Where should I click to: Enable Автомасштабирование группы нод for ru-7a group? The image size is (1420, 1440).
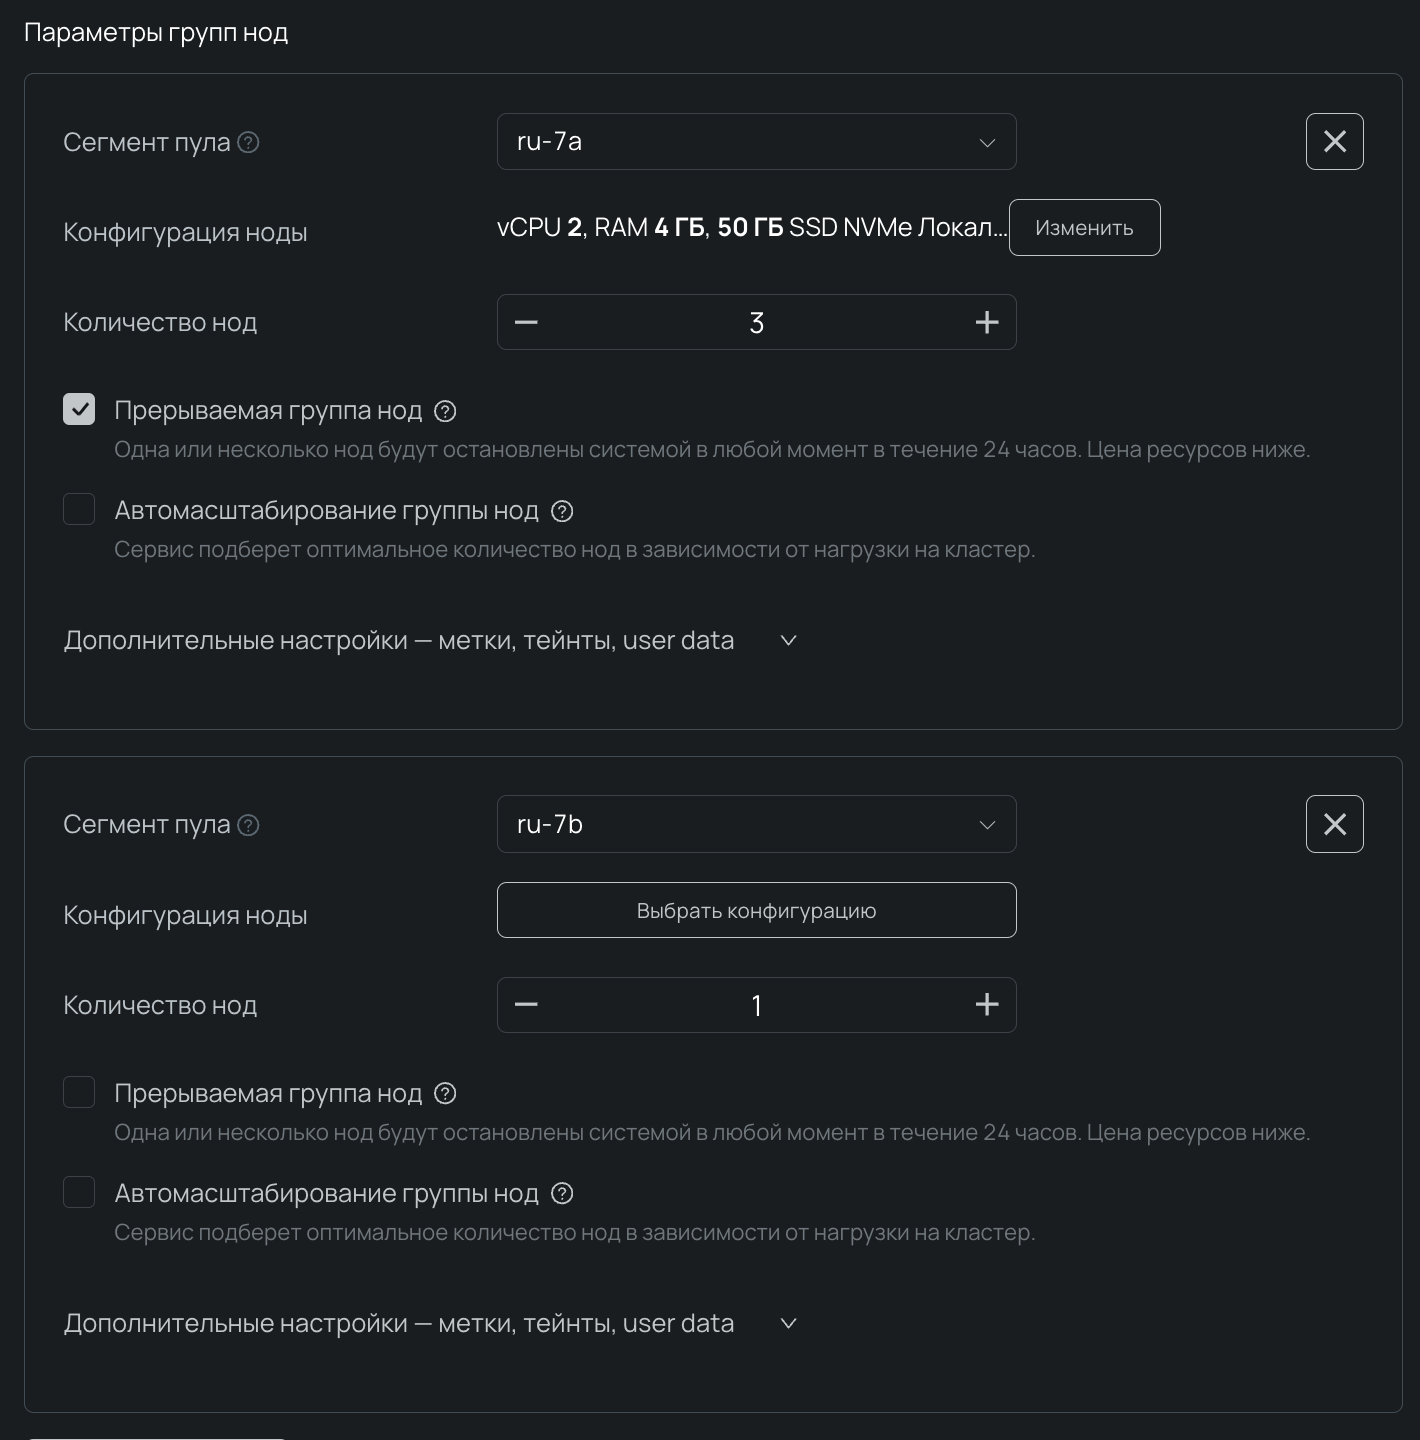point(79,509)
